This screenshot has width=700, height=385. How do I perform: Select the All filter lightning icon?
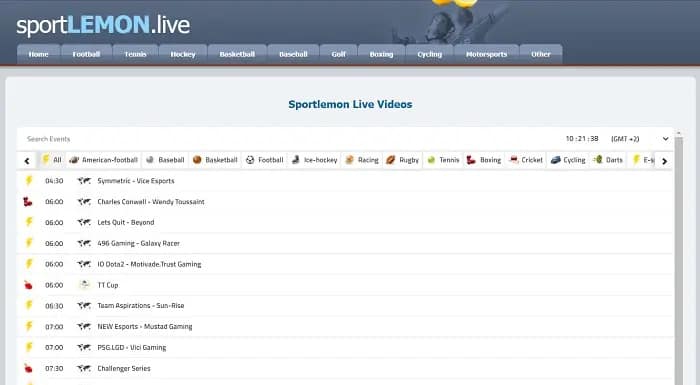(x=46, y=159)
